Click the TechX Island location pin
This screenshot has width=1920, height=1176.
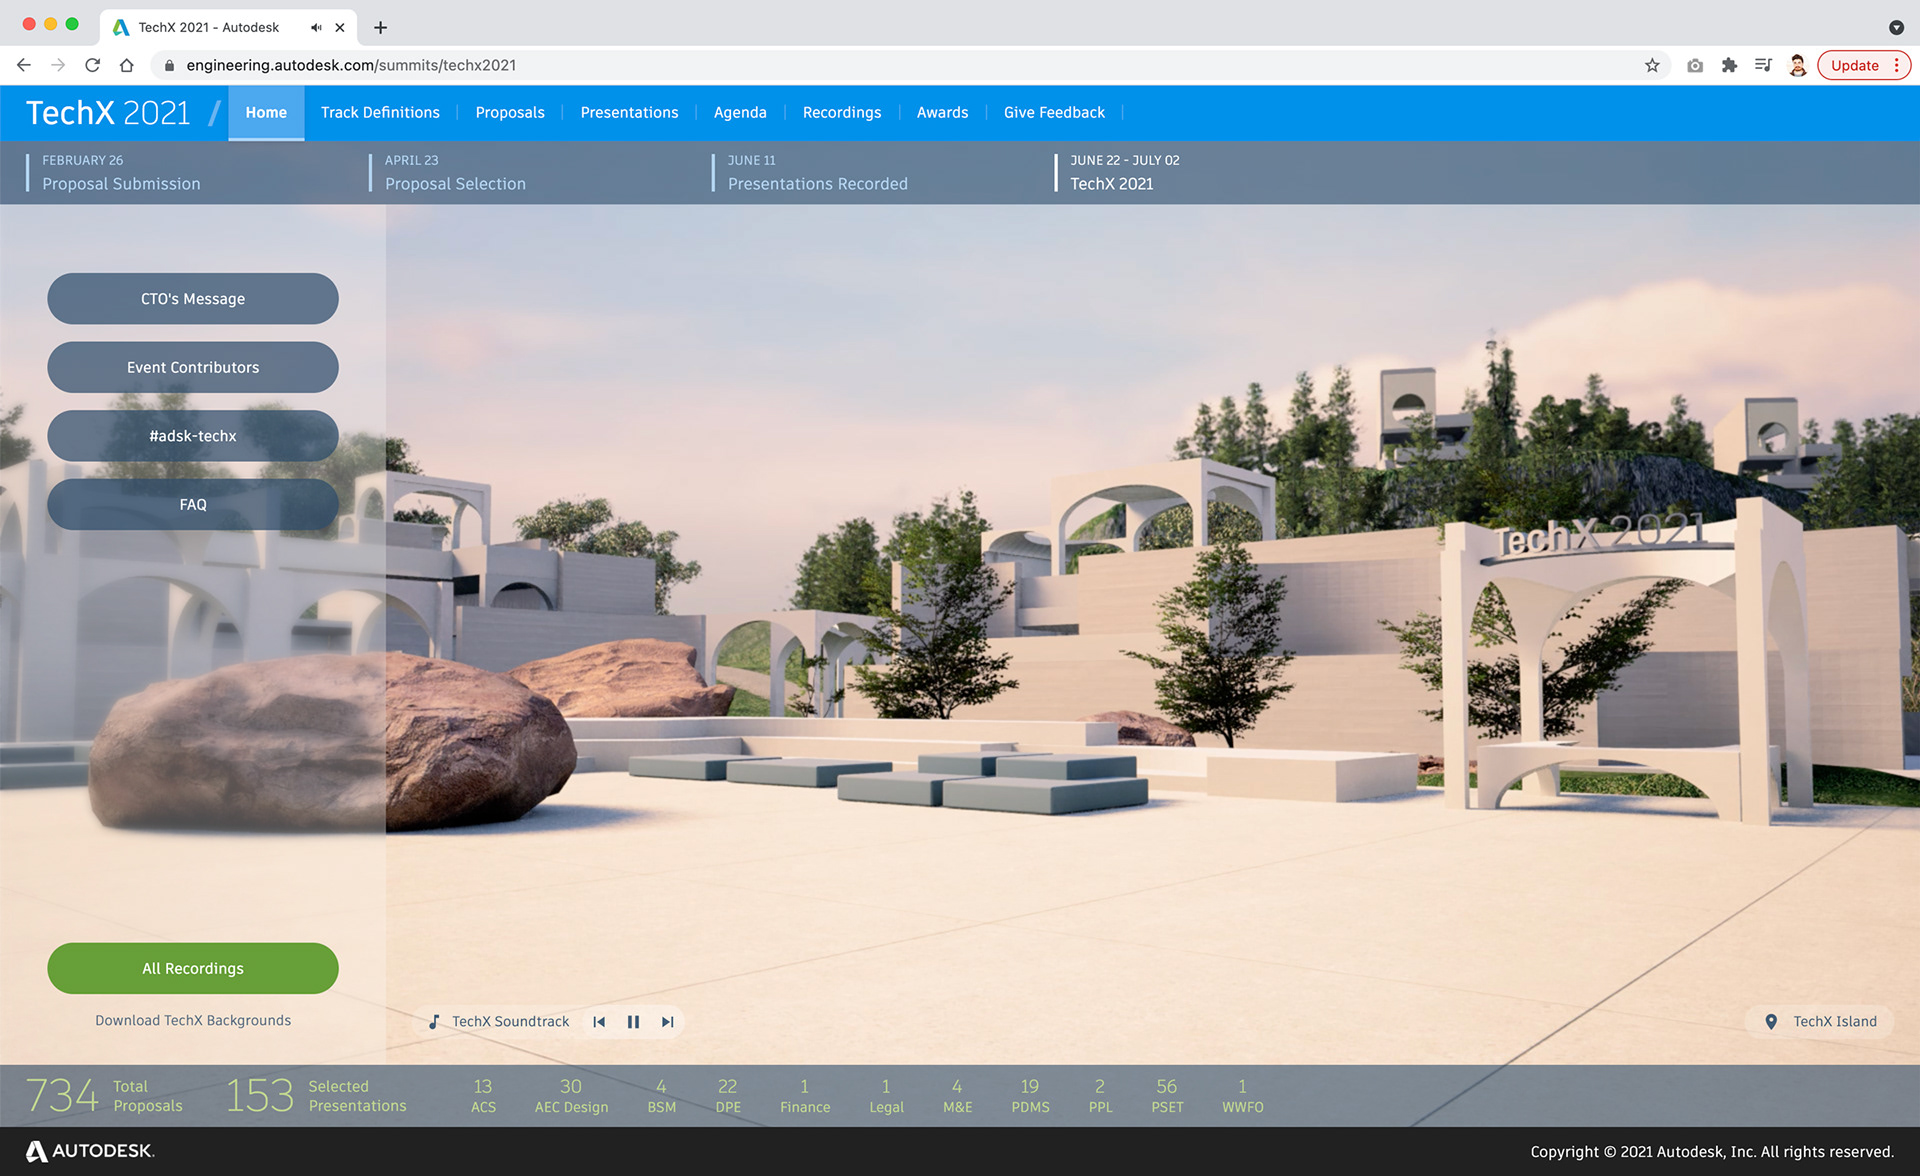pyautogui.click(x=1771, y=1021)
